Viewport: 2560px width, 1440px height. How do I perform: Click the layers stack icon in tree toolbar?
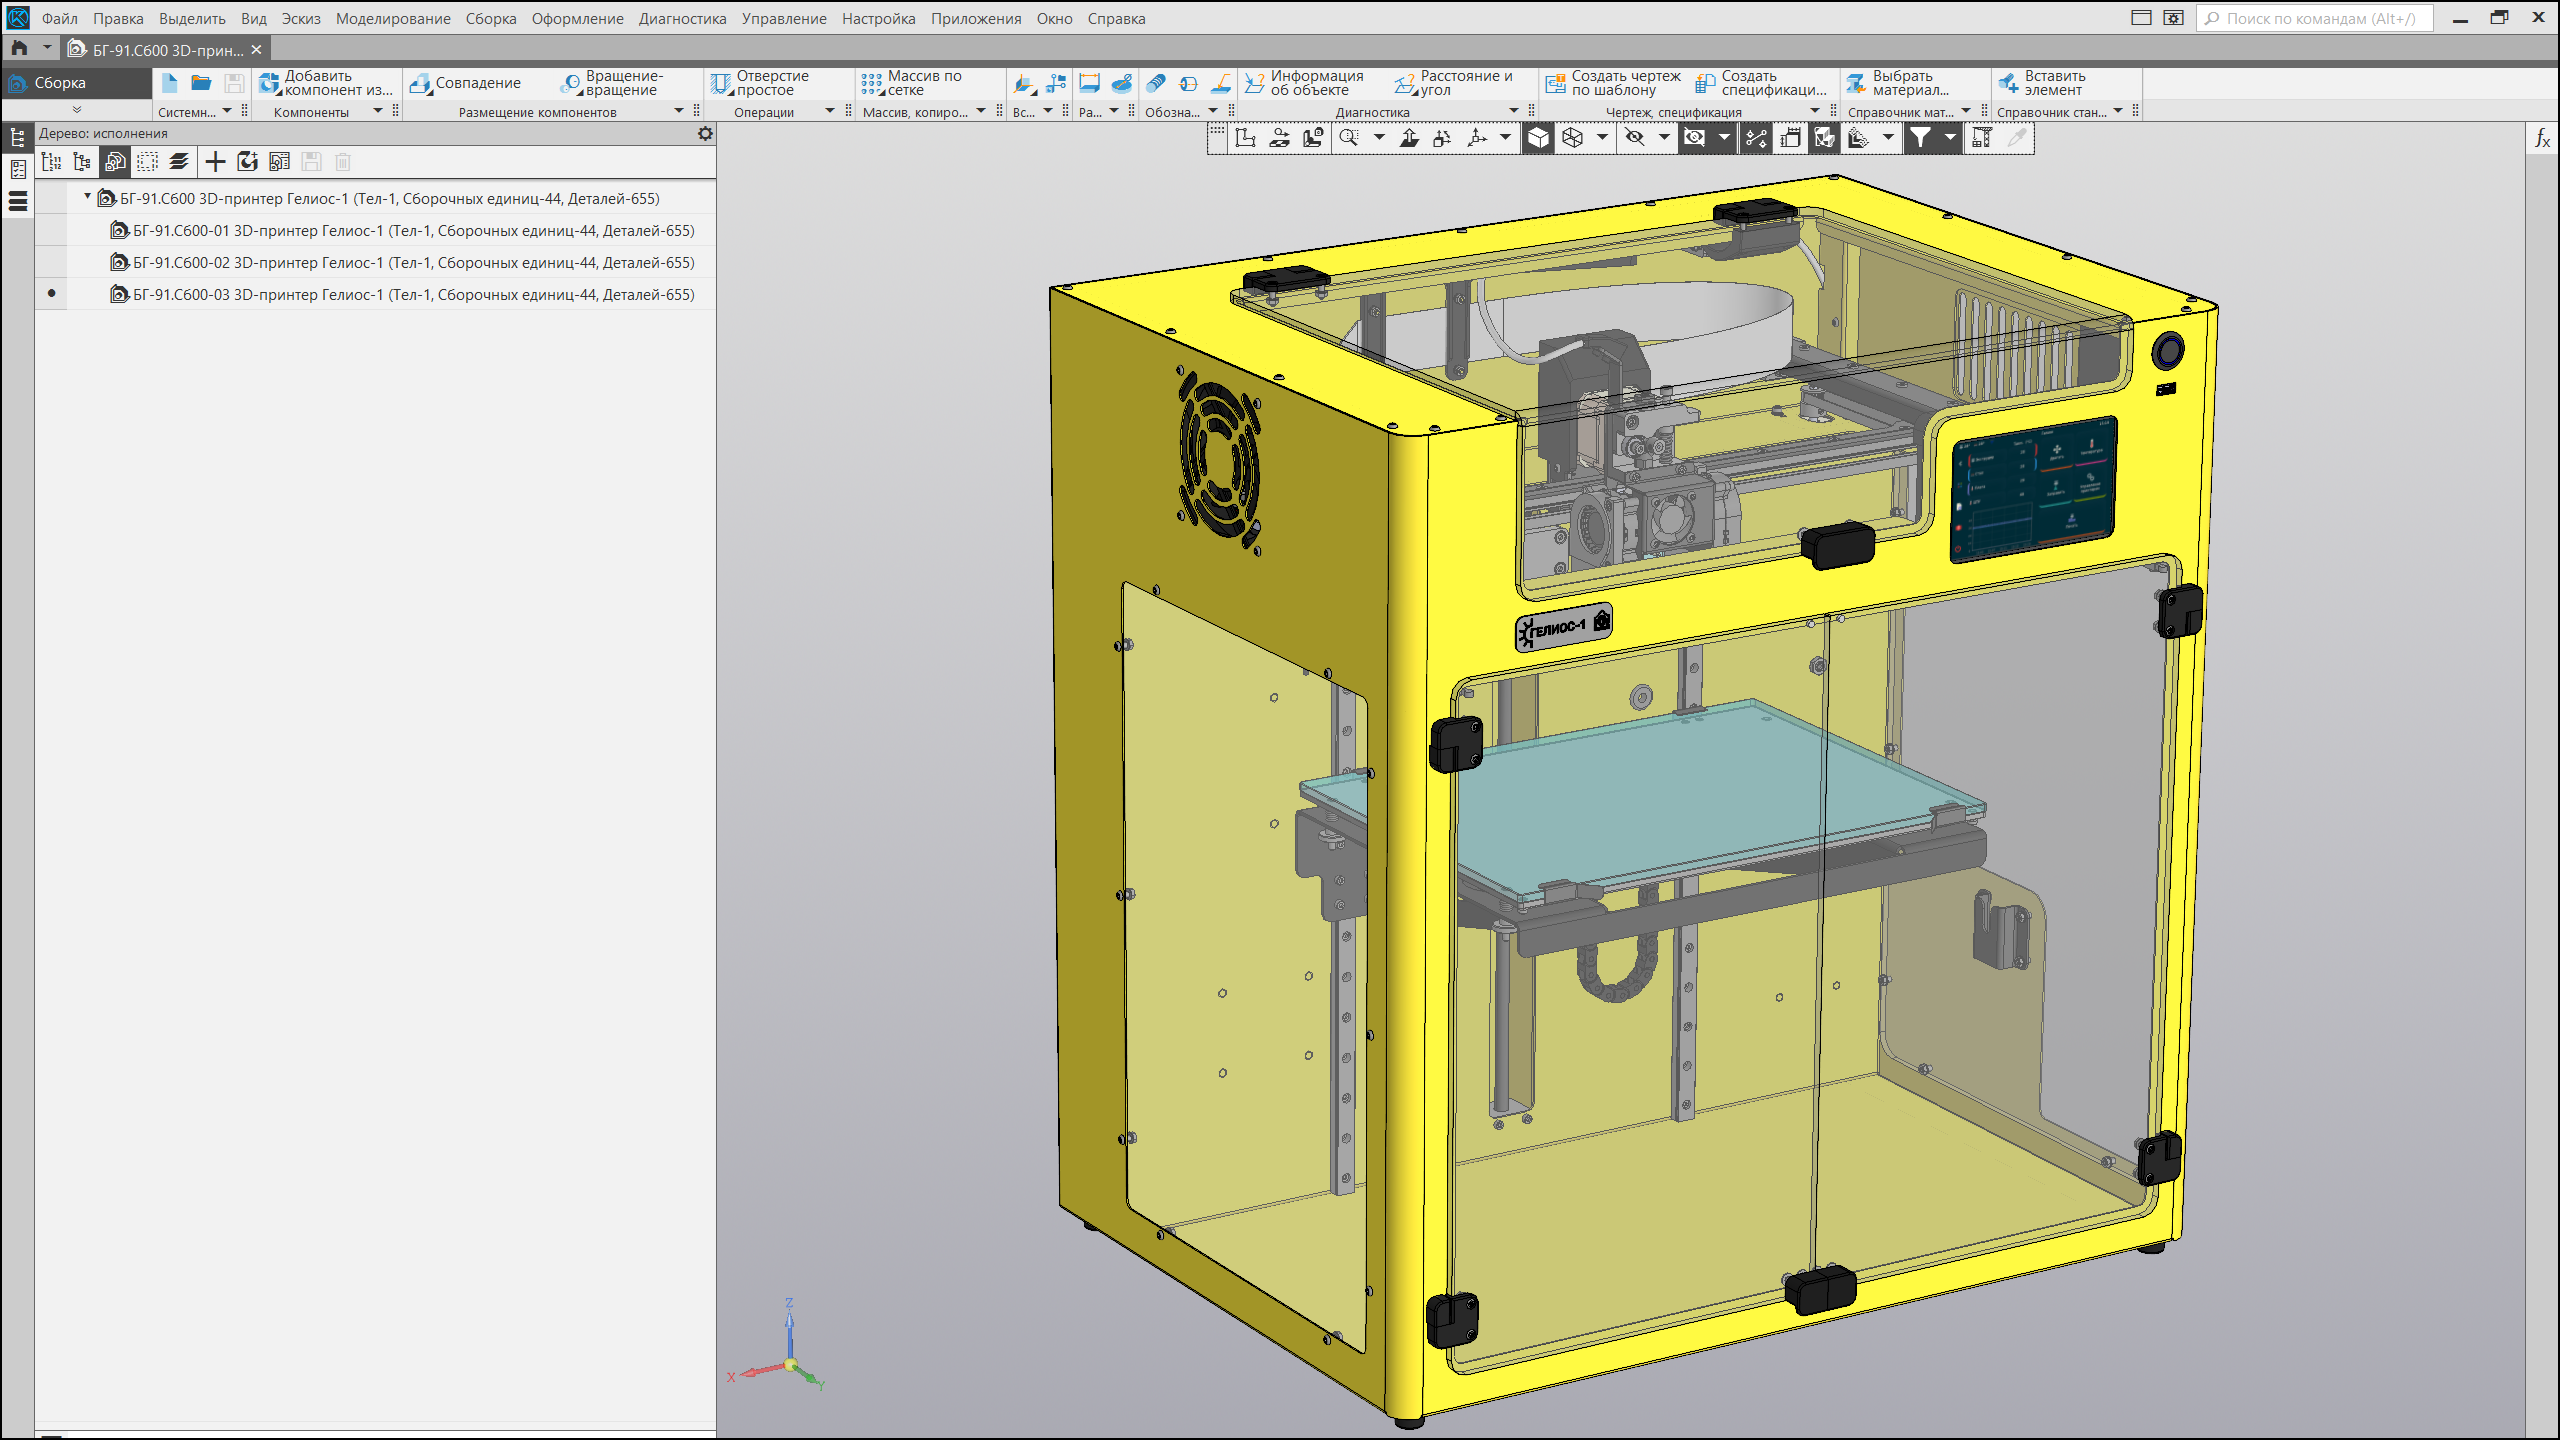[179, 162]
